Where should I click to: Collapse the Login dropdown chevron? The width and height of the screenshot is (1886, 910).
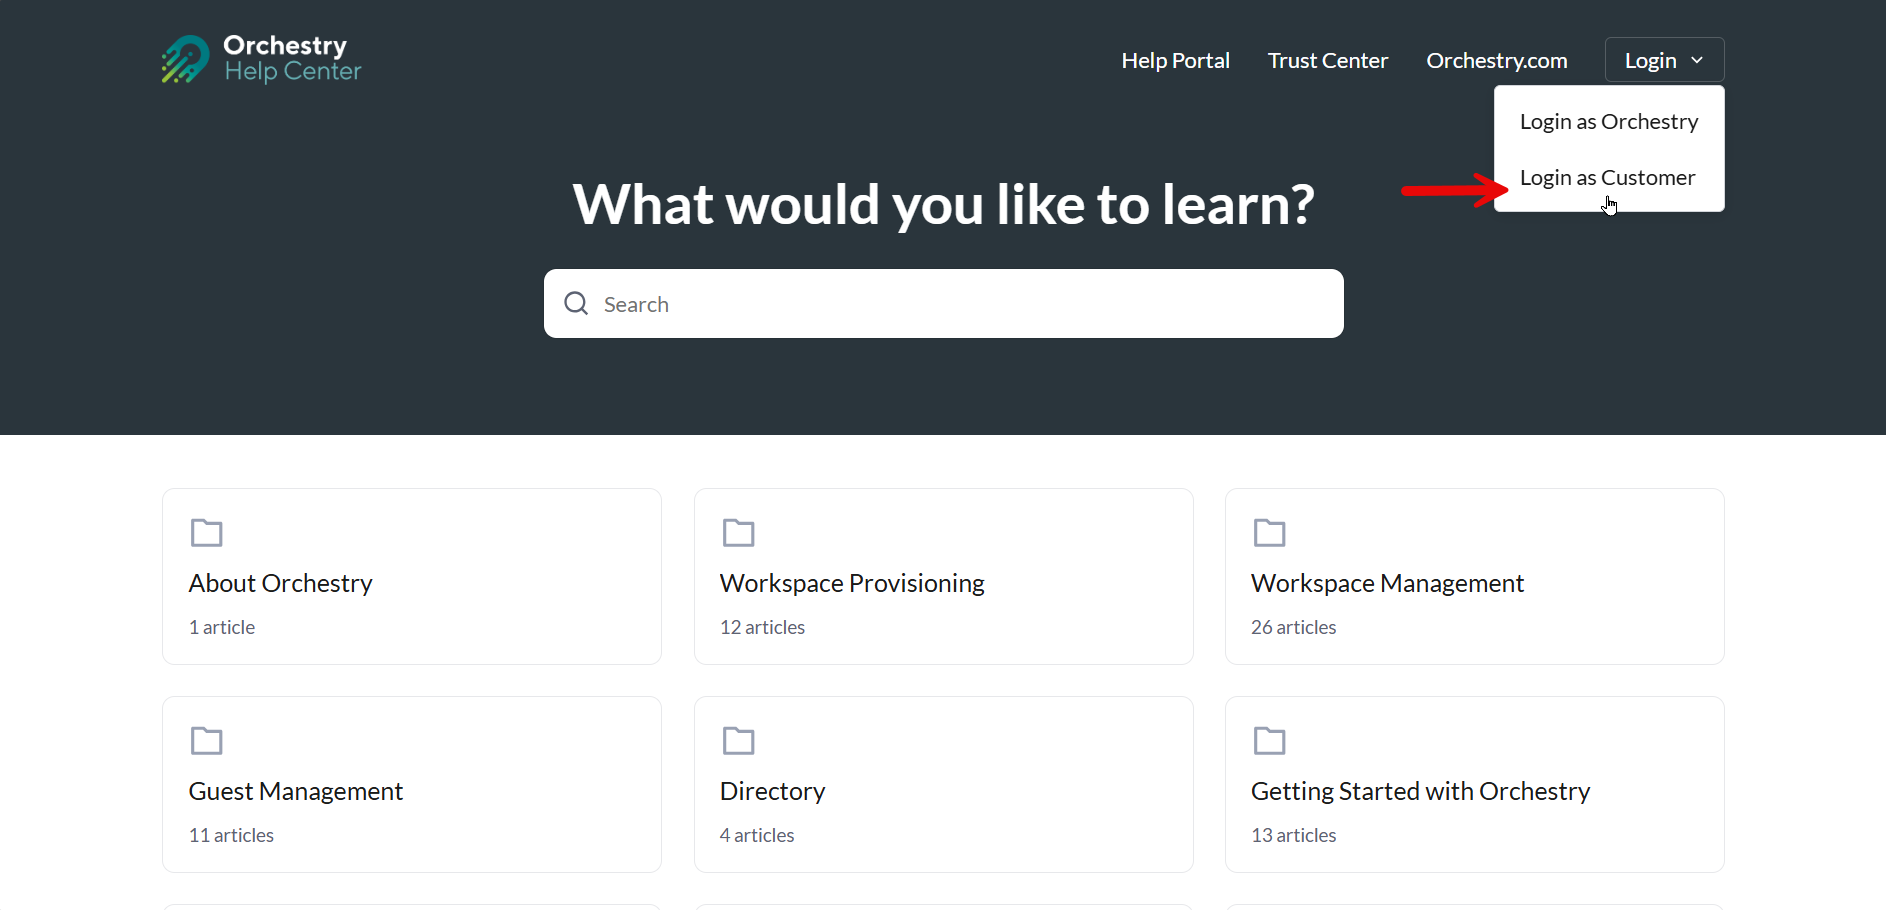(1697, 61)
